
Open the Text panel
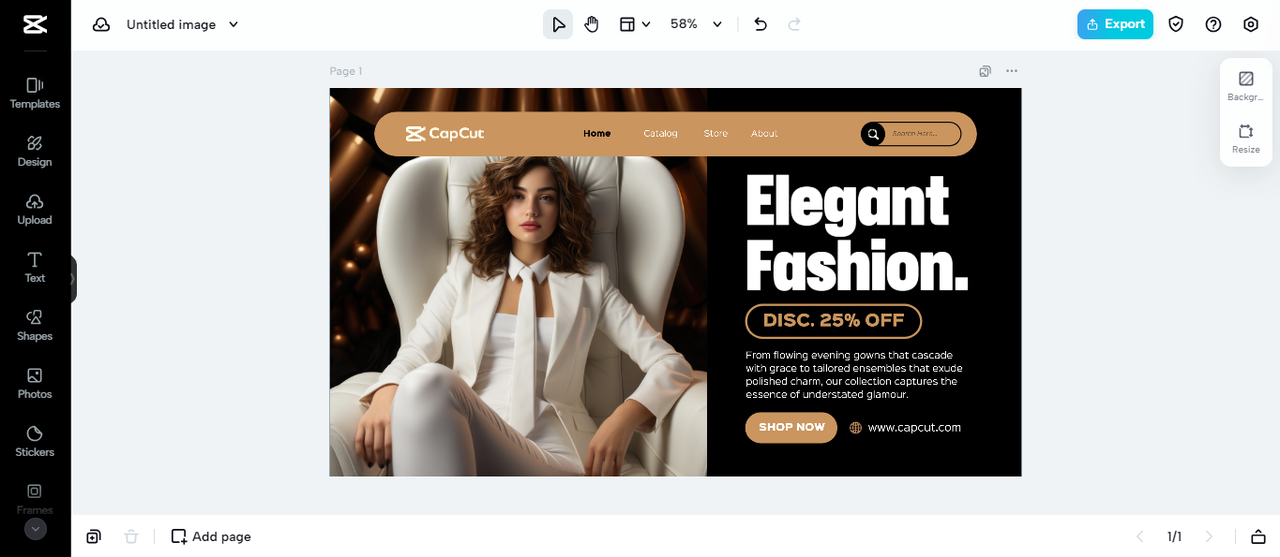coord(35,267)
